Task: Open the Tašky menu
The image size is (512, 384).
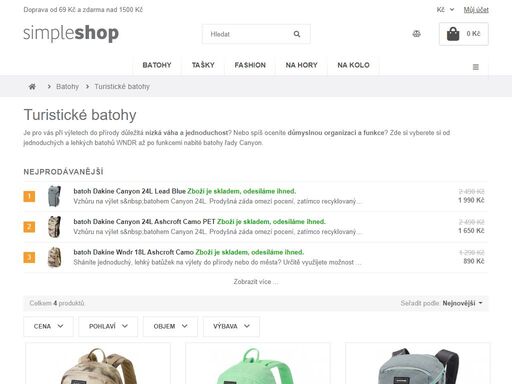Action: [203, 65]
